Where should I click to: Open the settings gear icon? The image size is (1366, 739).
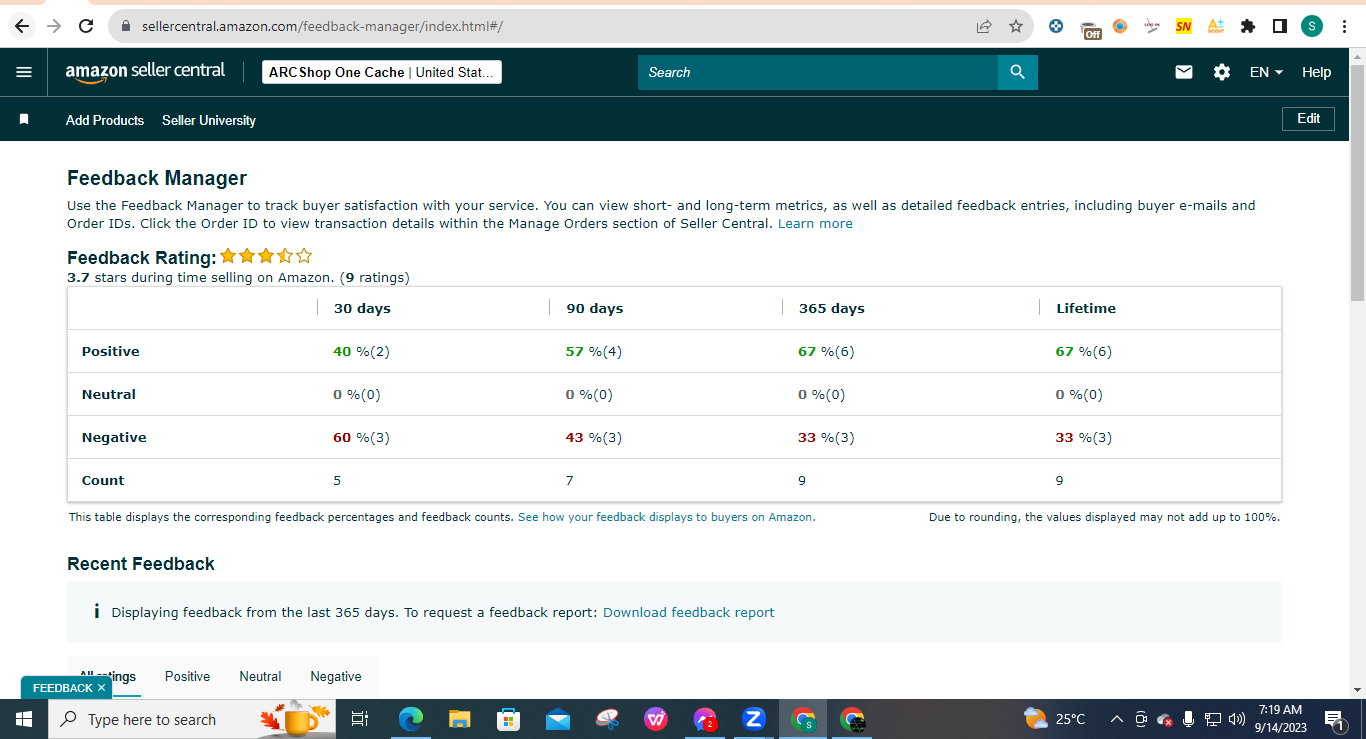tap(1221, 72)
